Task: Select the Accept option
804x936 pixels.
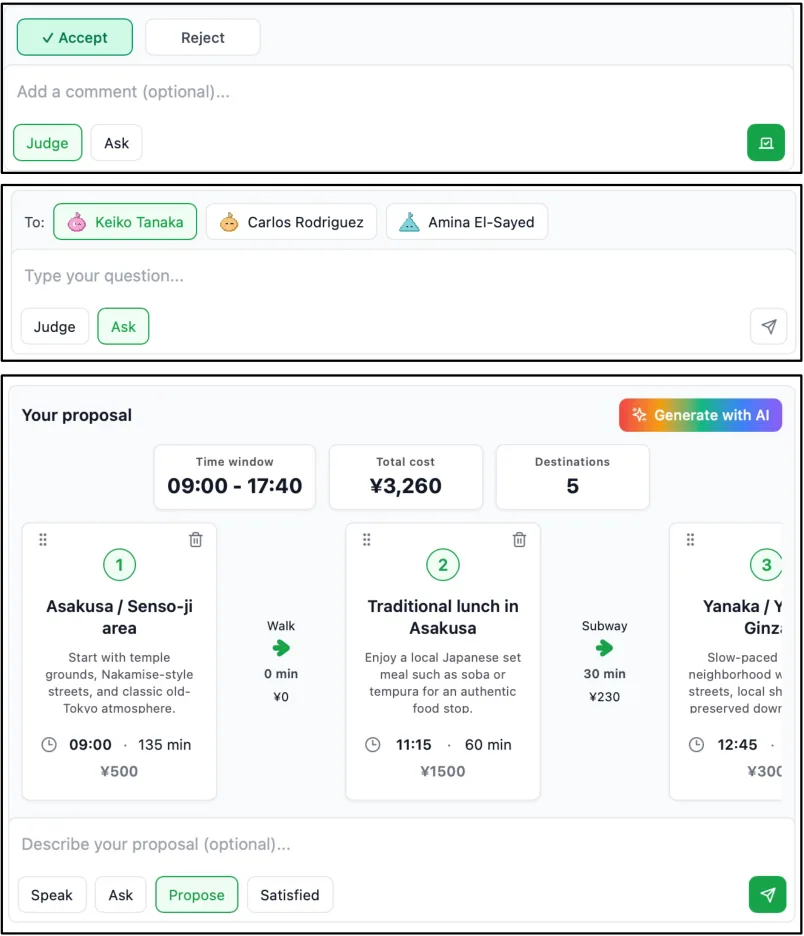Action: [x=75, y=38]
